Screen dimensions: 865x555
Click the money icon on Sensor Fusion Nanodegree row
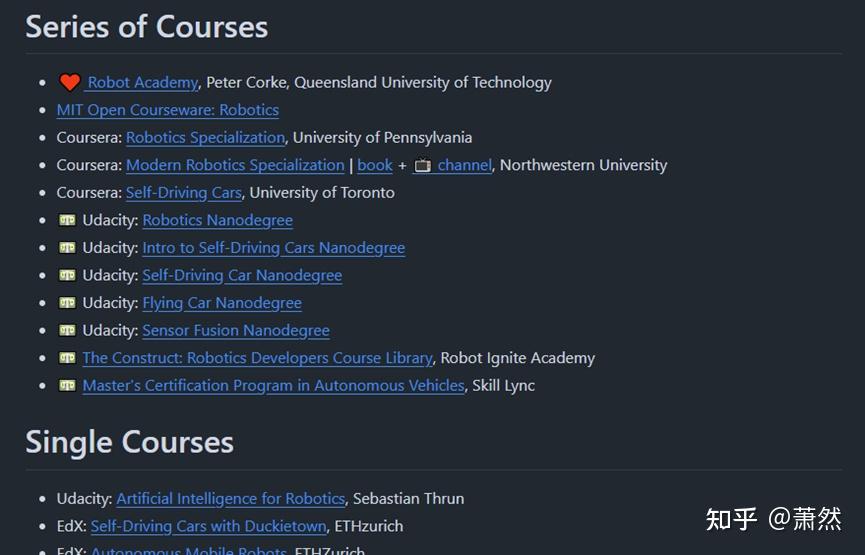pyautogui.click(x=67, y=330)
